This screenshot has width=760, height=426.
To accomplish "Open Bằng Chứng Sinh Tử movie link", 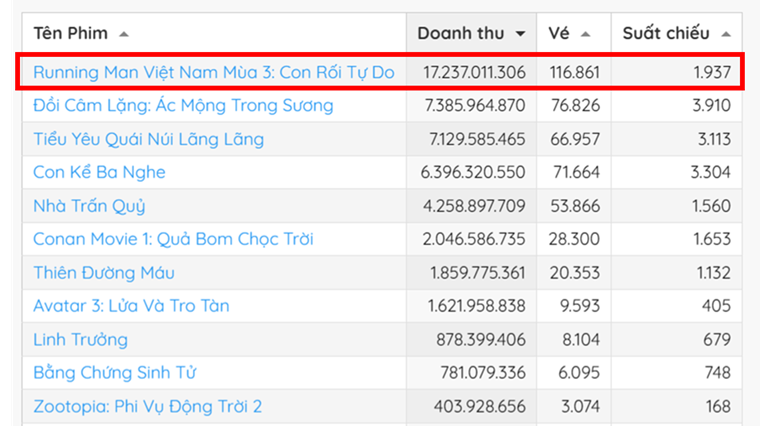I will [114, 373].
